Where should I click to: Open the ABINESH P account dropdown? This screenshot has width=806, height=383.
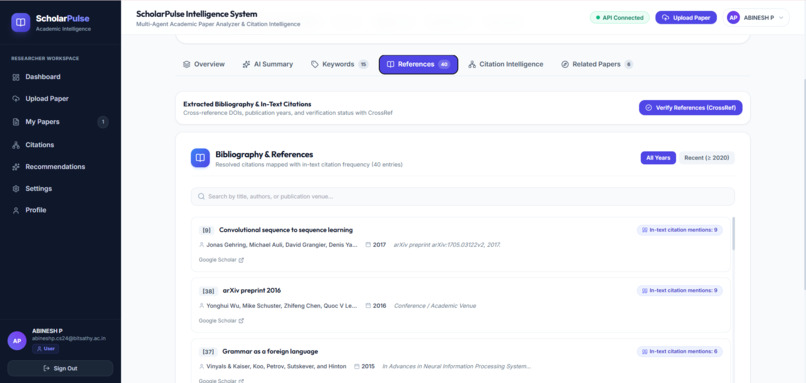[x=756, y=17]
